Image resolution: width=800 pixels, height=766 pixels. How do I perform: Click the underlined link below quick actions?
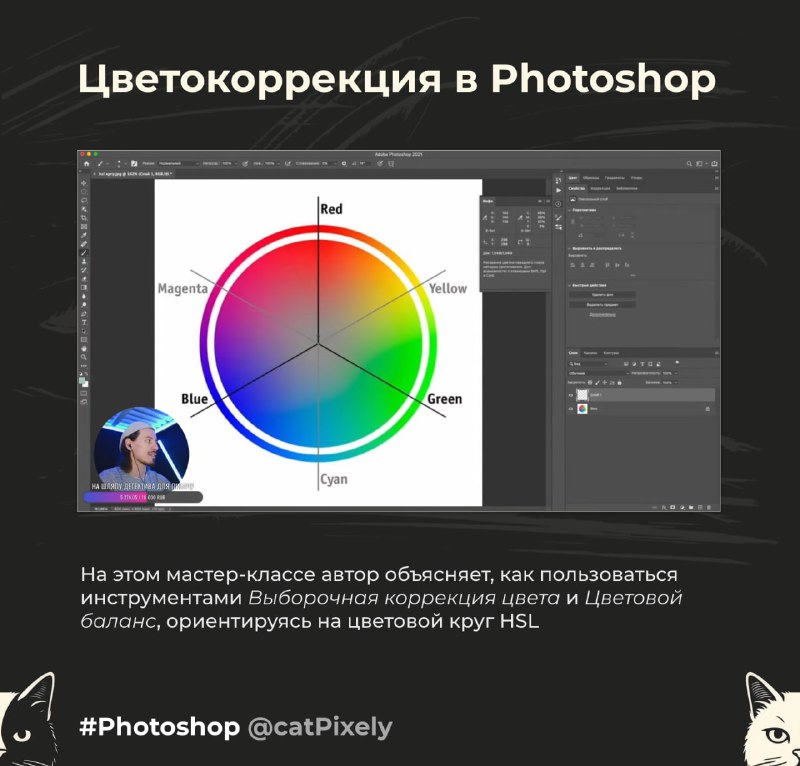coord(603,315)
